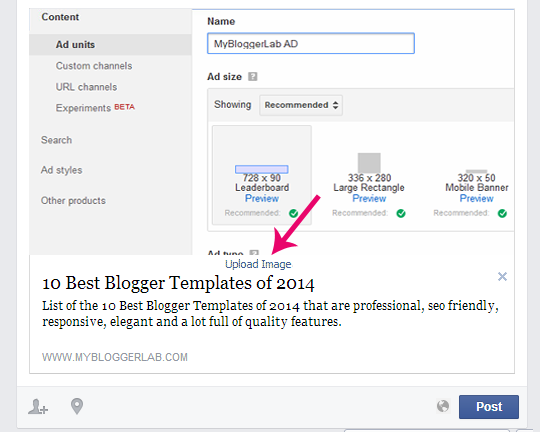Select the 728 x 90 Leaderboard size

tap(262, 175)
